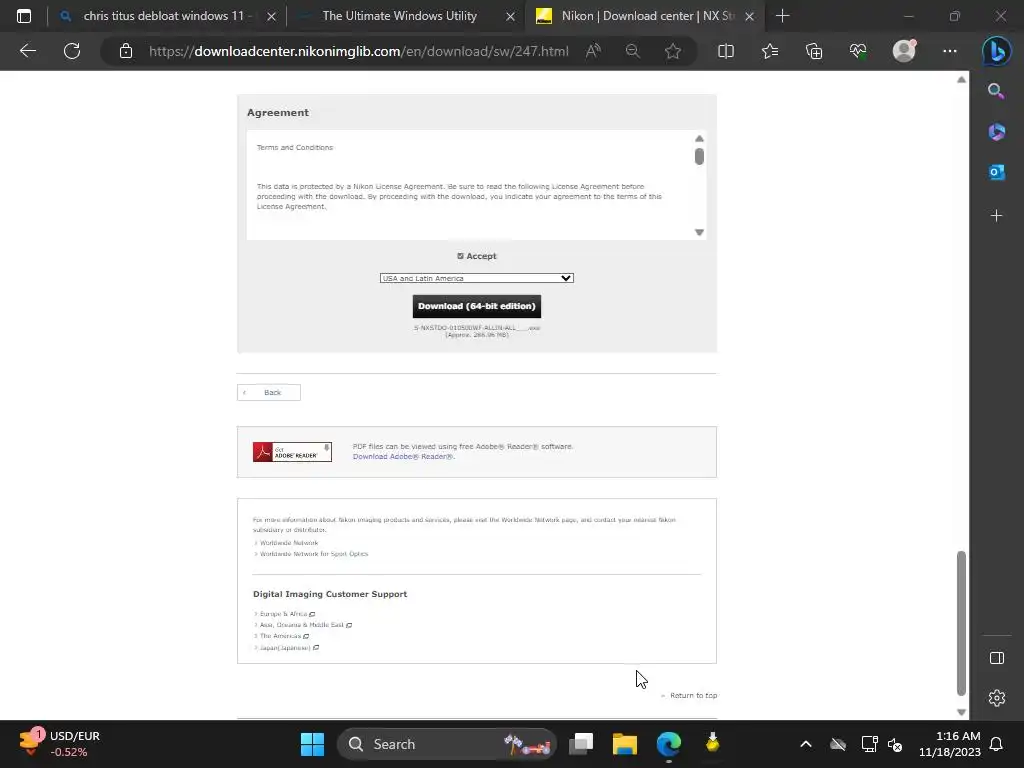
Task: Open Download Adobe Reader link
Action: pyautogui.click(x=403, y=456)
